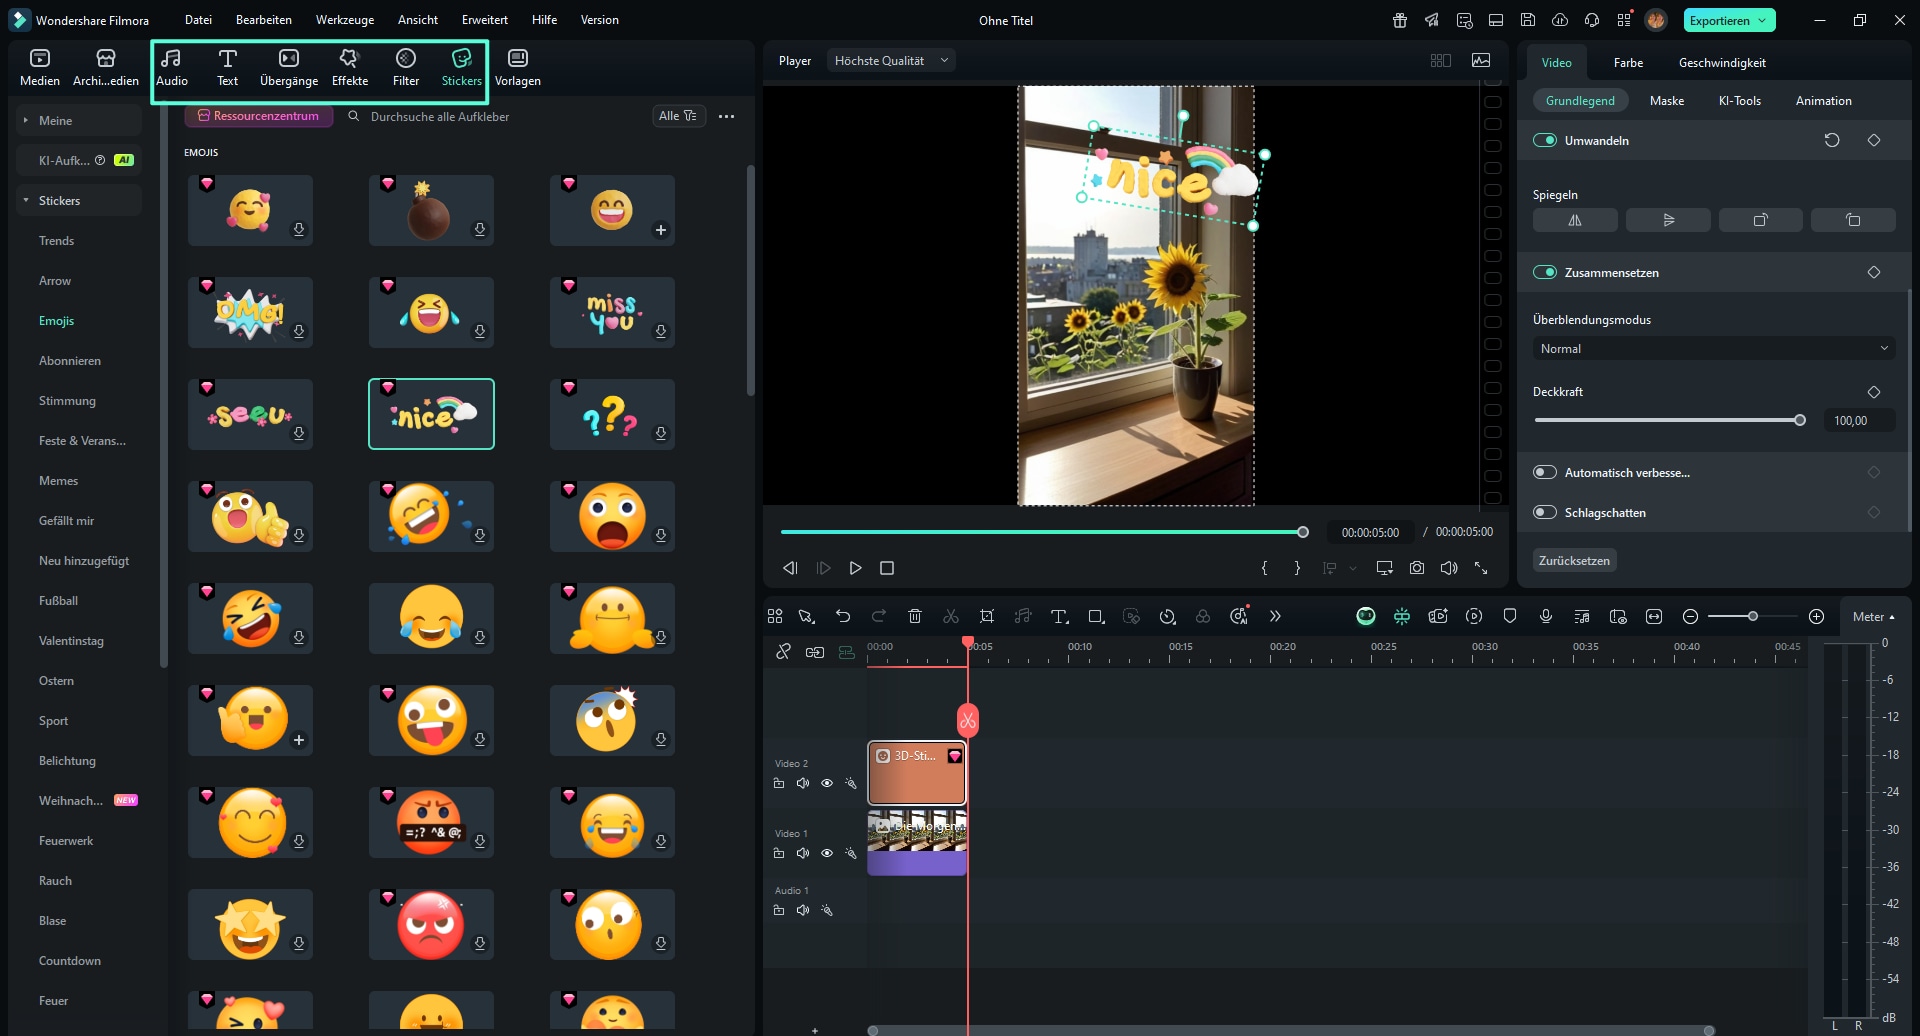Open the Filter tab

406,68
